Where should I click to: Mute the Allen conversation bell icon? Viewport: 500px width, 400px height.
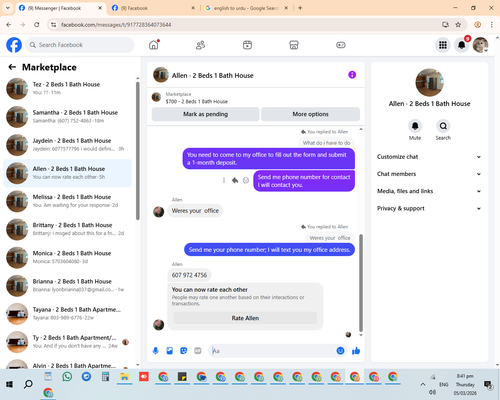coord(415,126)
